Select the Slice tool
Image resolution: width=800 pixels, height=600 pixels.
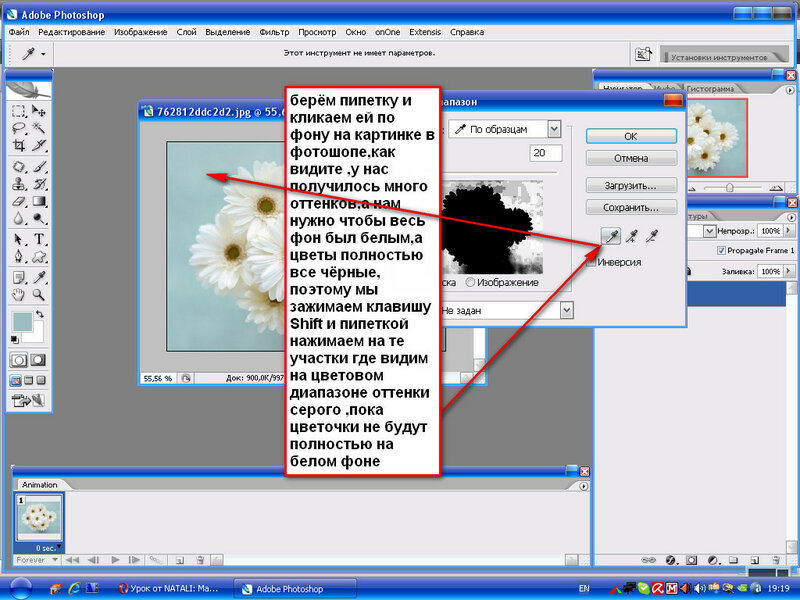coord(39,145)
